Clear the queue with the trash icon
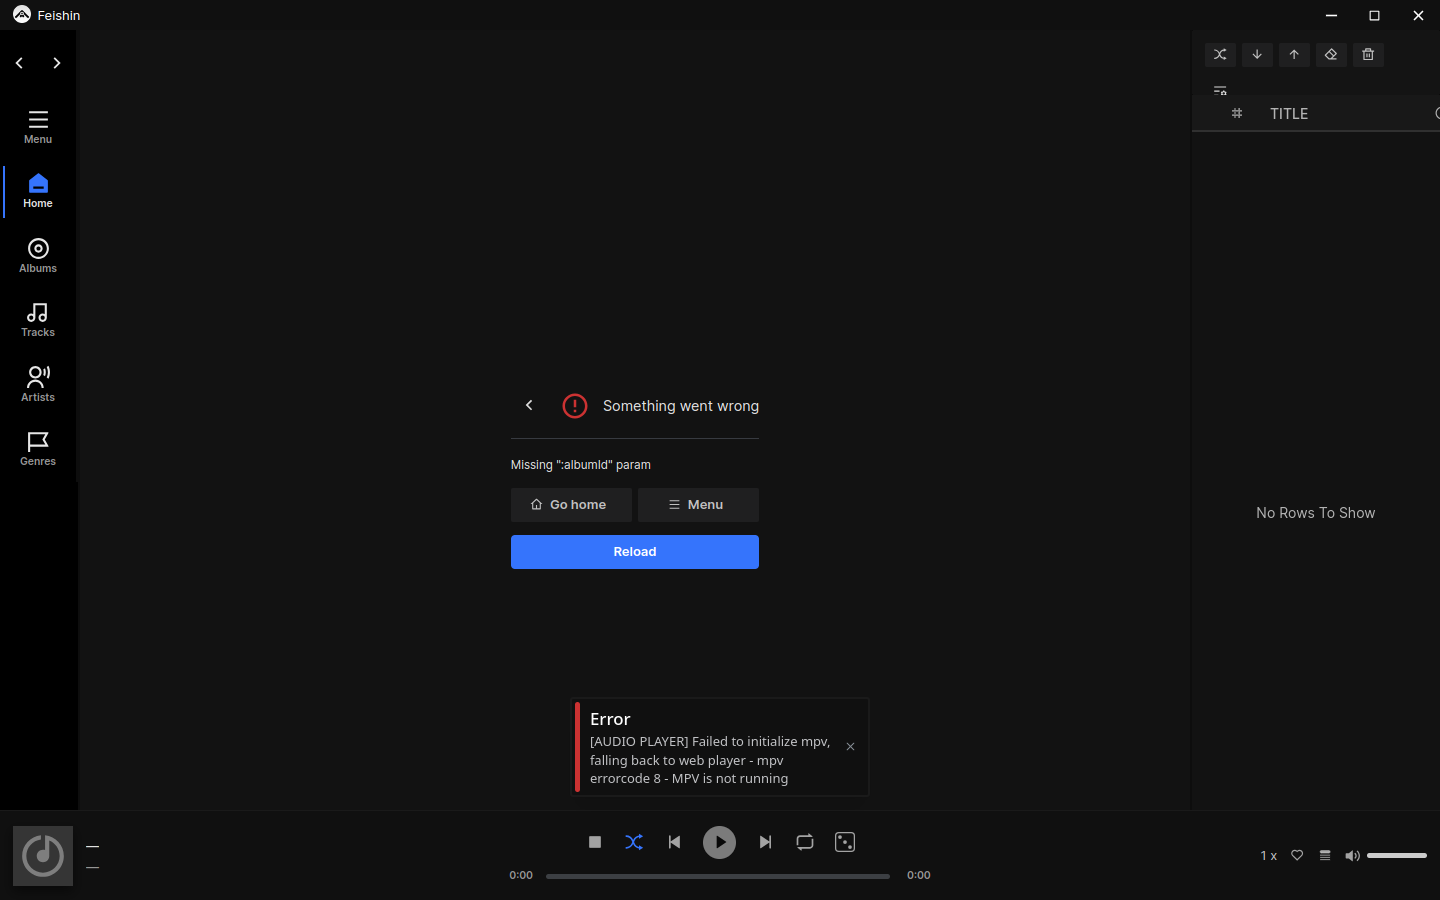Viewport: 1440px width, 900px height. point(1368,55)
